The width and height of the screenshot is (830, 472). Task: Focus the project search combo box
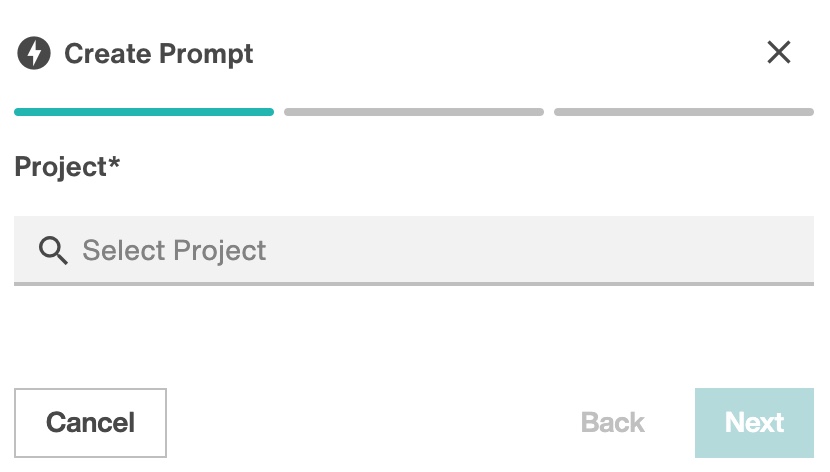[x=414, y=250]
